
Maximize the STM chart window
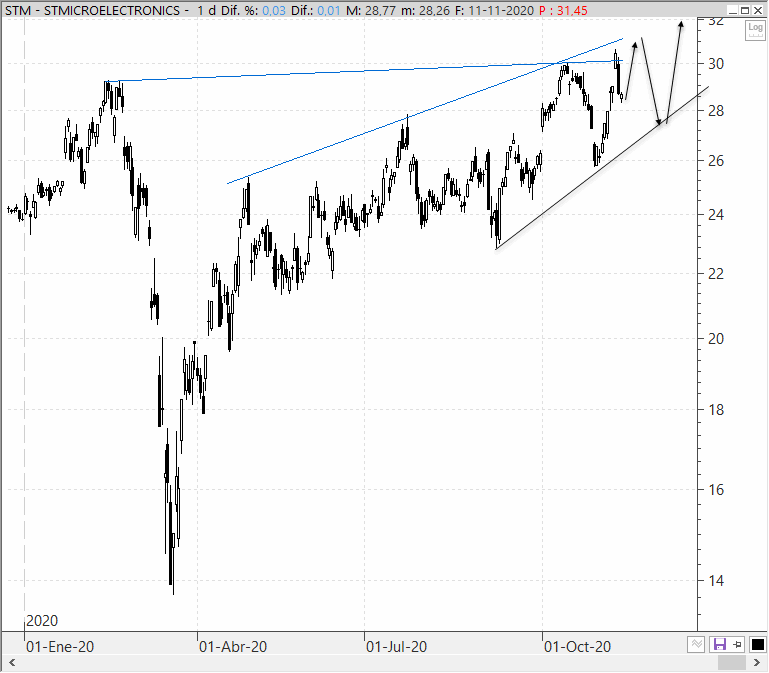pos(745,10)
